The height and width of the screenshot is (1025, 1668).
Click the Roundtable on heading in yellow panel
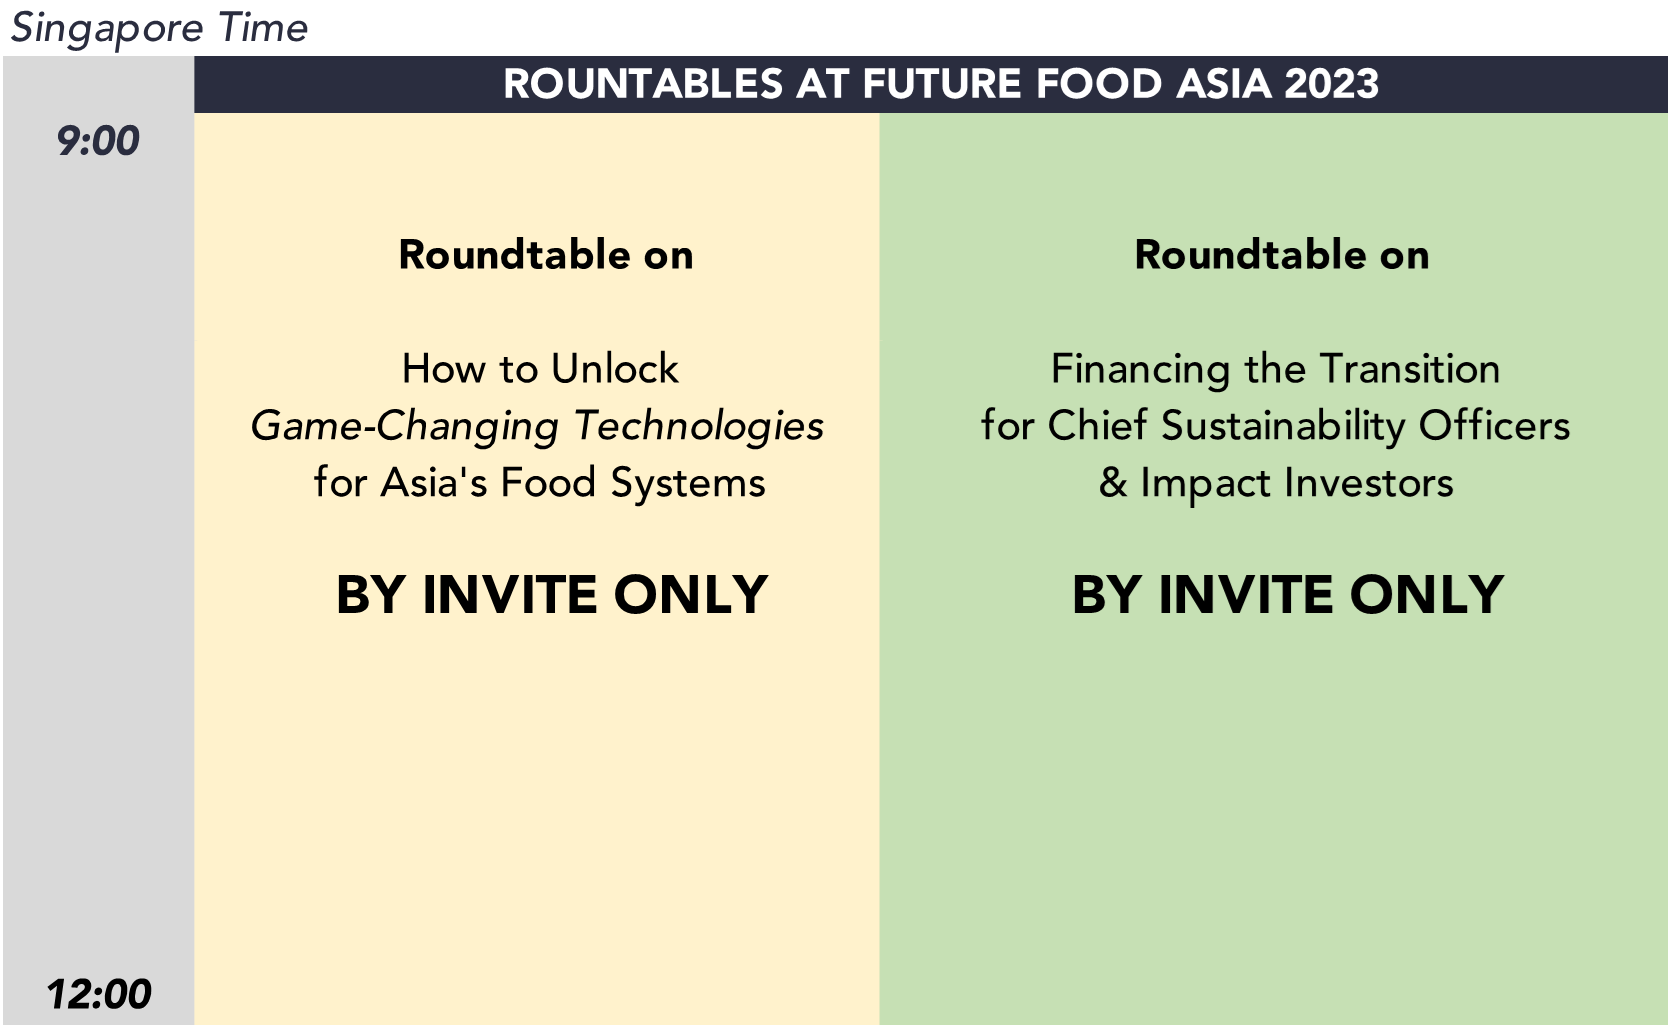pos(546,255)
